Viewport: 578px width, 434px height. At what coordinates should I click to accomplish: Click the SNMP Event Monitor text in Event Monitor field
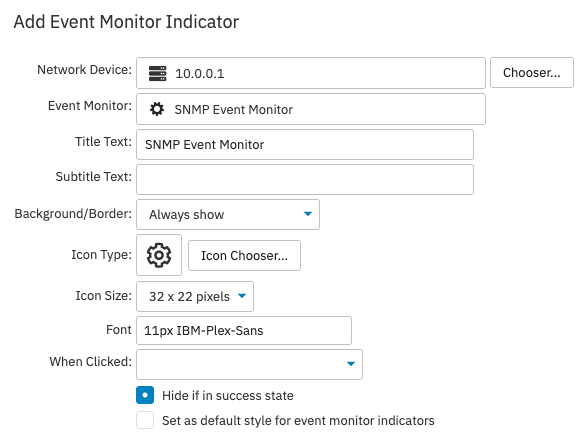pyautogui.click(x=234, y=110)
